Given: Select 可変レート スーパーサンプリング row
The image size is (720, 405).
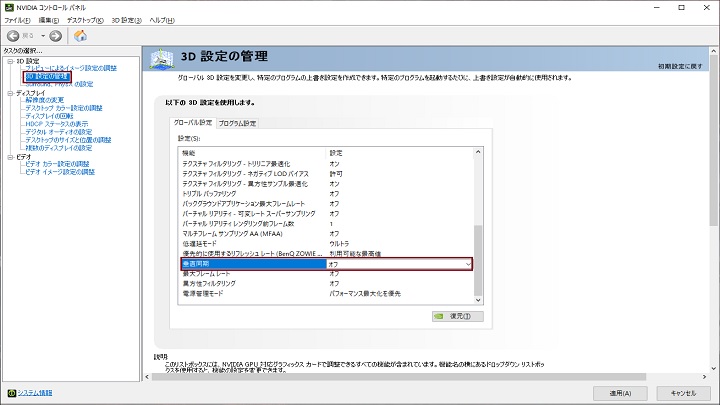Looking at the screenshot, I should [x=326, y=214].
